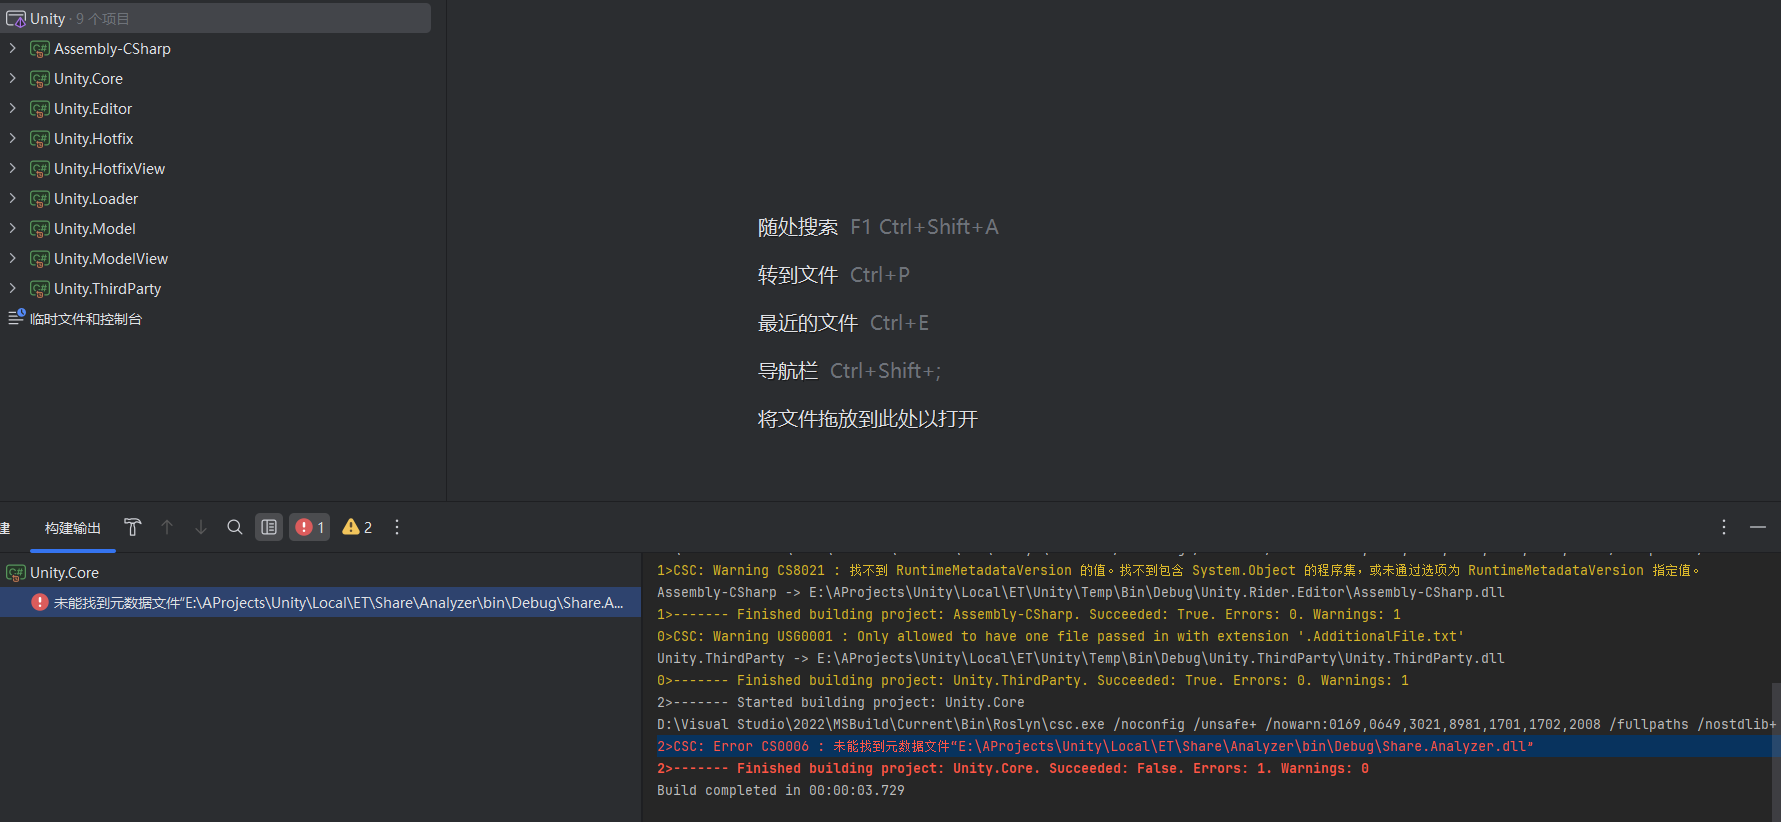This screenshot has width=1781, height=822.
Task: Expand the Unity.Core project node
Action: 12,79
